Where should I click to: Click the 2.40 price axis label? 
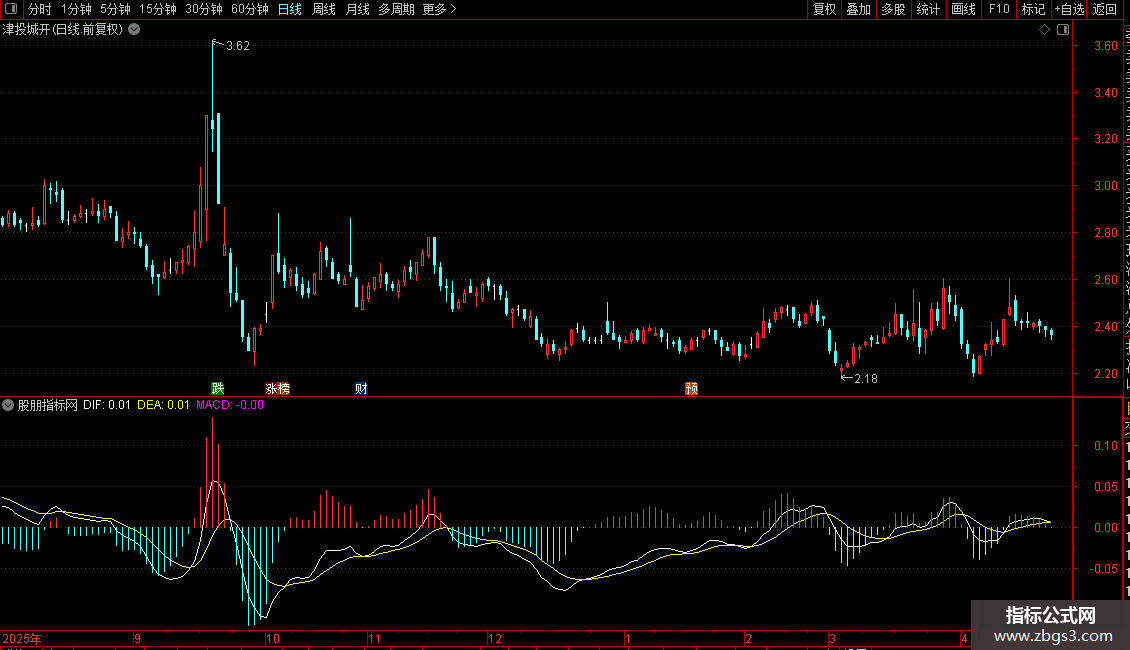pos(1105,326)
